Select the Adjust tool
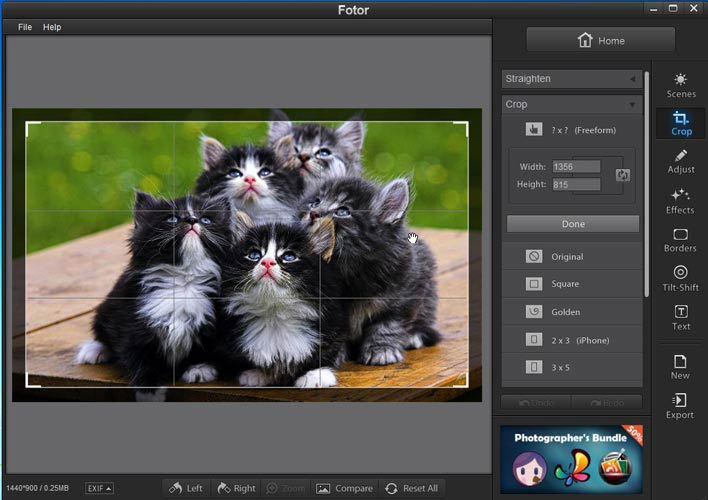 pyautogui.click(x=680, y=161)
